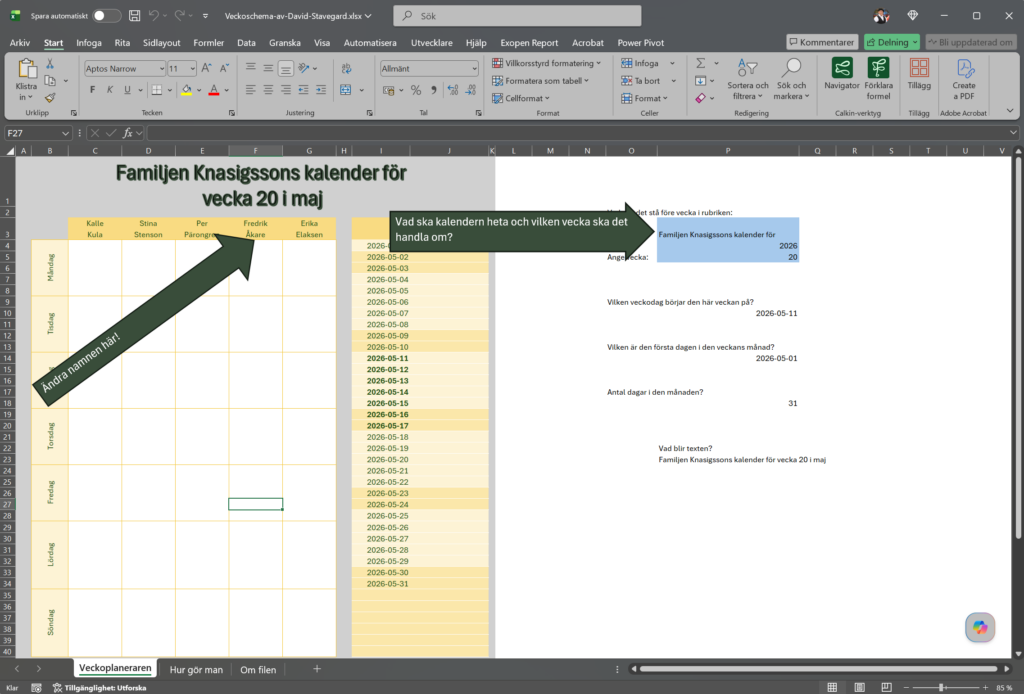This screenshot has width=1024, height=694.
Task: Click the Delning share button
Action: coord(891,42)
